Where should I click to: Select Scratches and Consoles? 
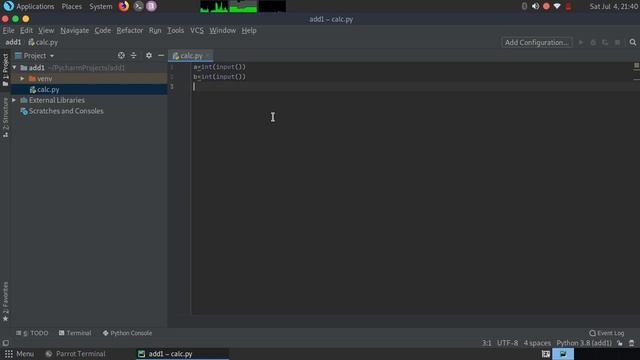[66, 111]
